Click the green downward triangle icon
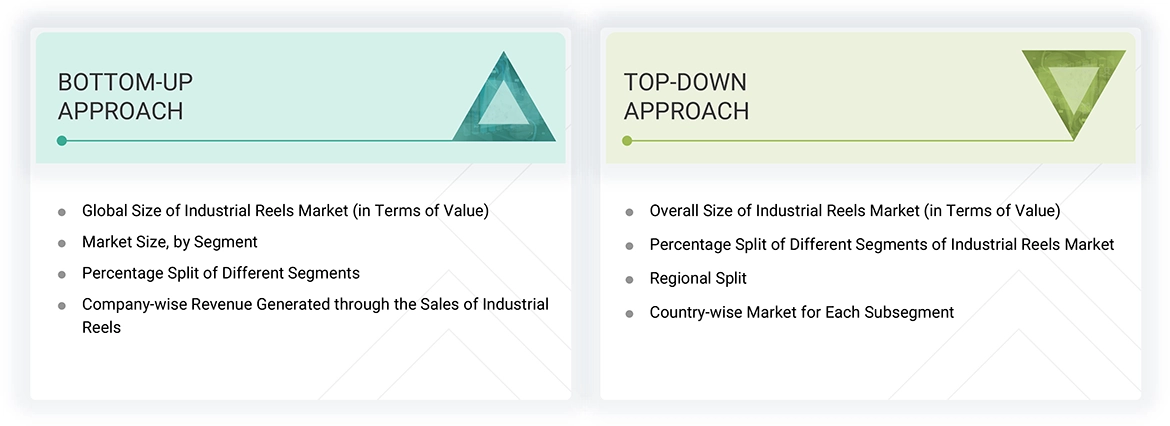Image resolution: width=1170 pixels, height=426 pixels. [1073, 92]
